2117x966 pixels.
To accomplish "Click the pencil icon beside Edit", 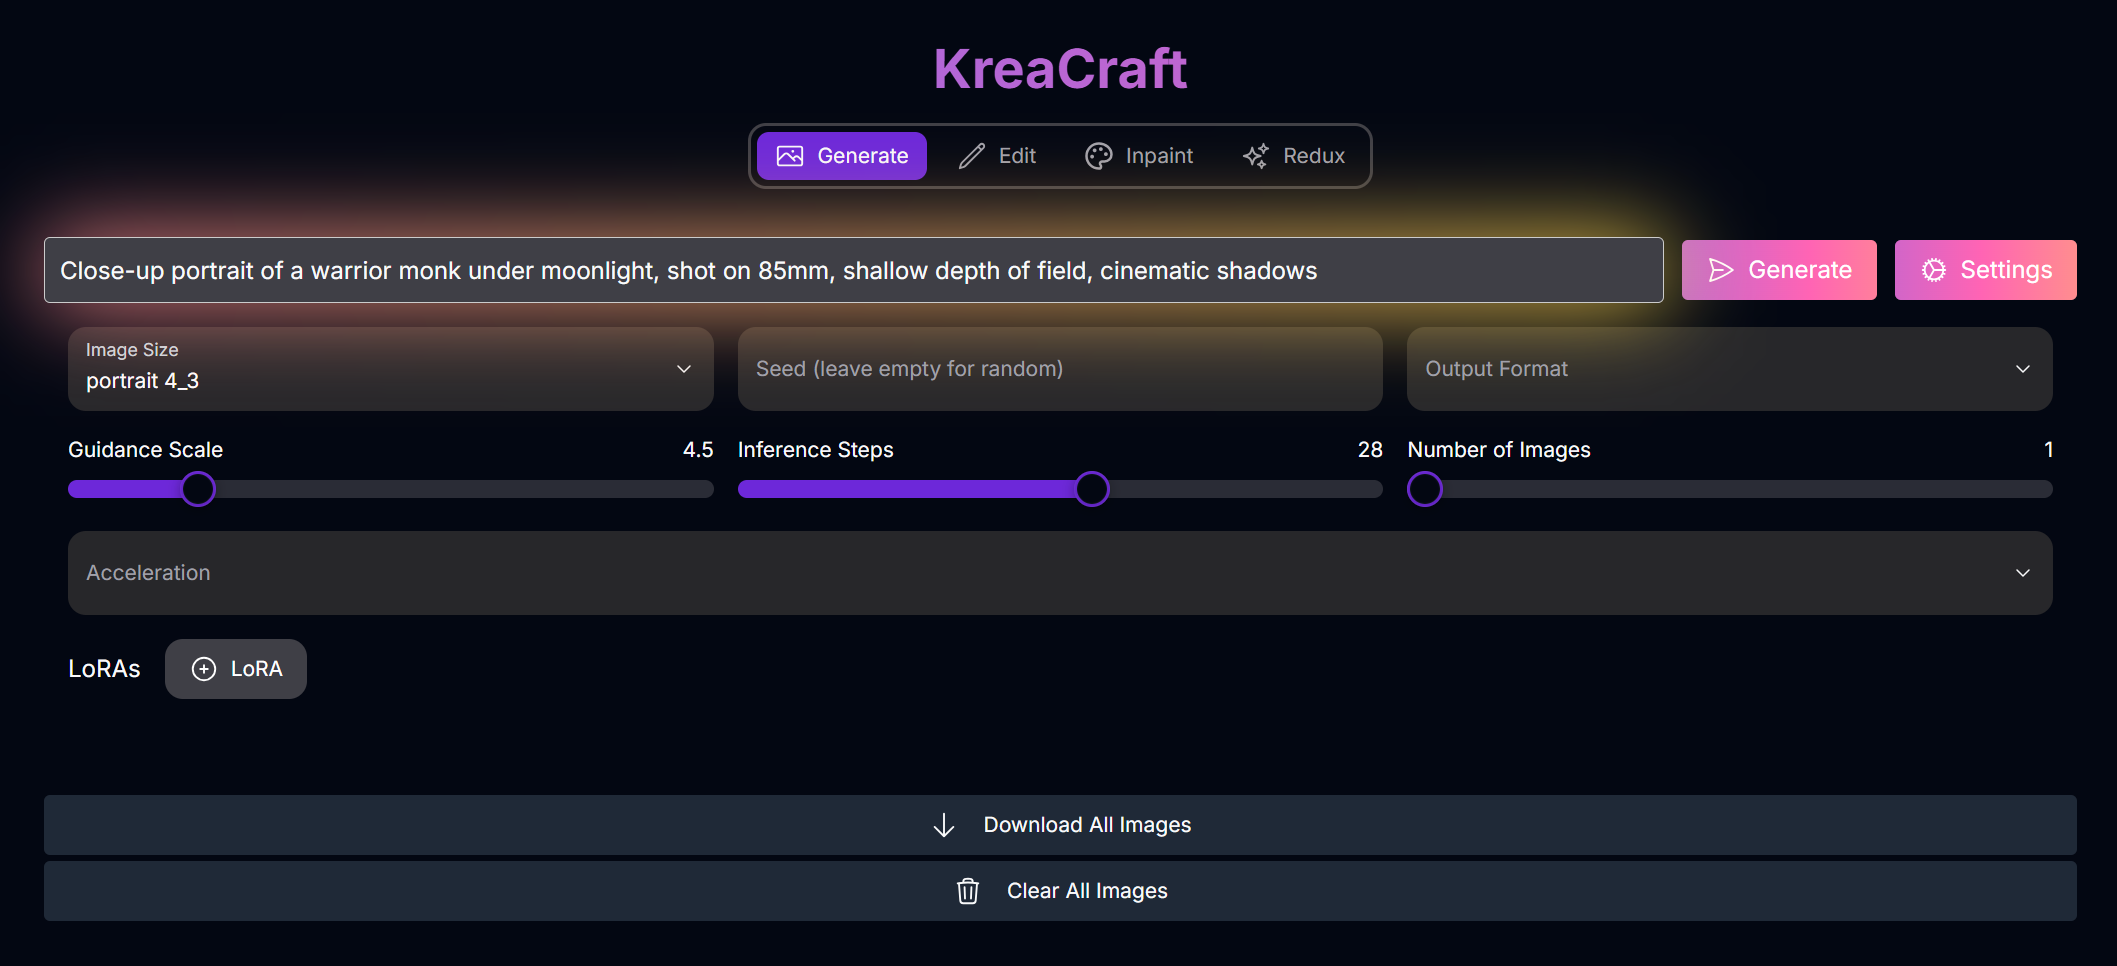I will (x=972, y=156).
